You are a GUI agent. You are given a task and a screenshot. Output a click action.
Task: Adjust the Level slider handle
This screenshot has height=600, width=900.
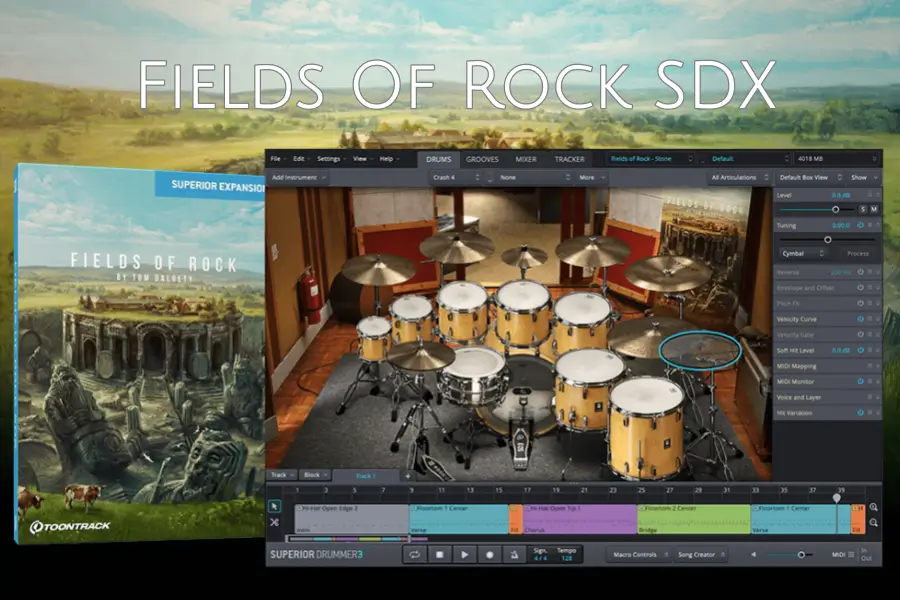(x=836, y=210)
